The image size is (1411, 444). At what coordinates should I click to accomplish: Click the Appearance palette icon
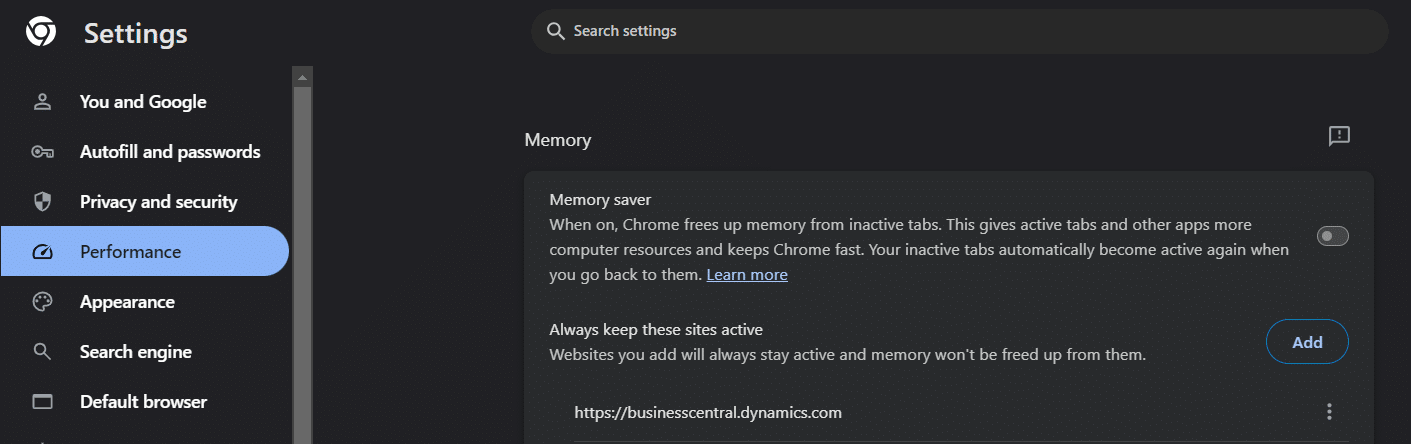click(x=42, y=302)
